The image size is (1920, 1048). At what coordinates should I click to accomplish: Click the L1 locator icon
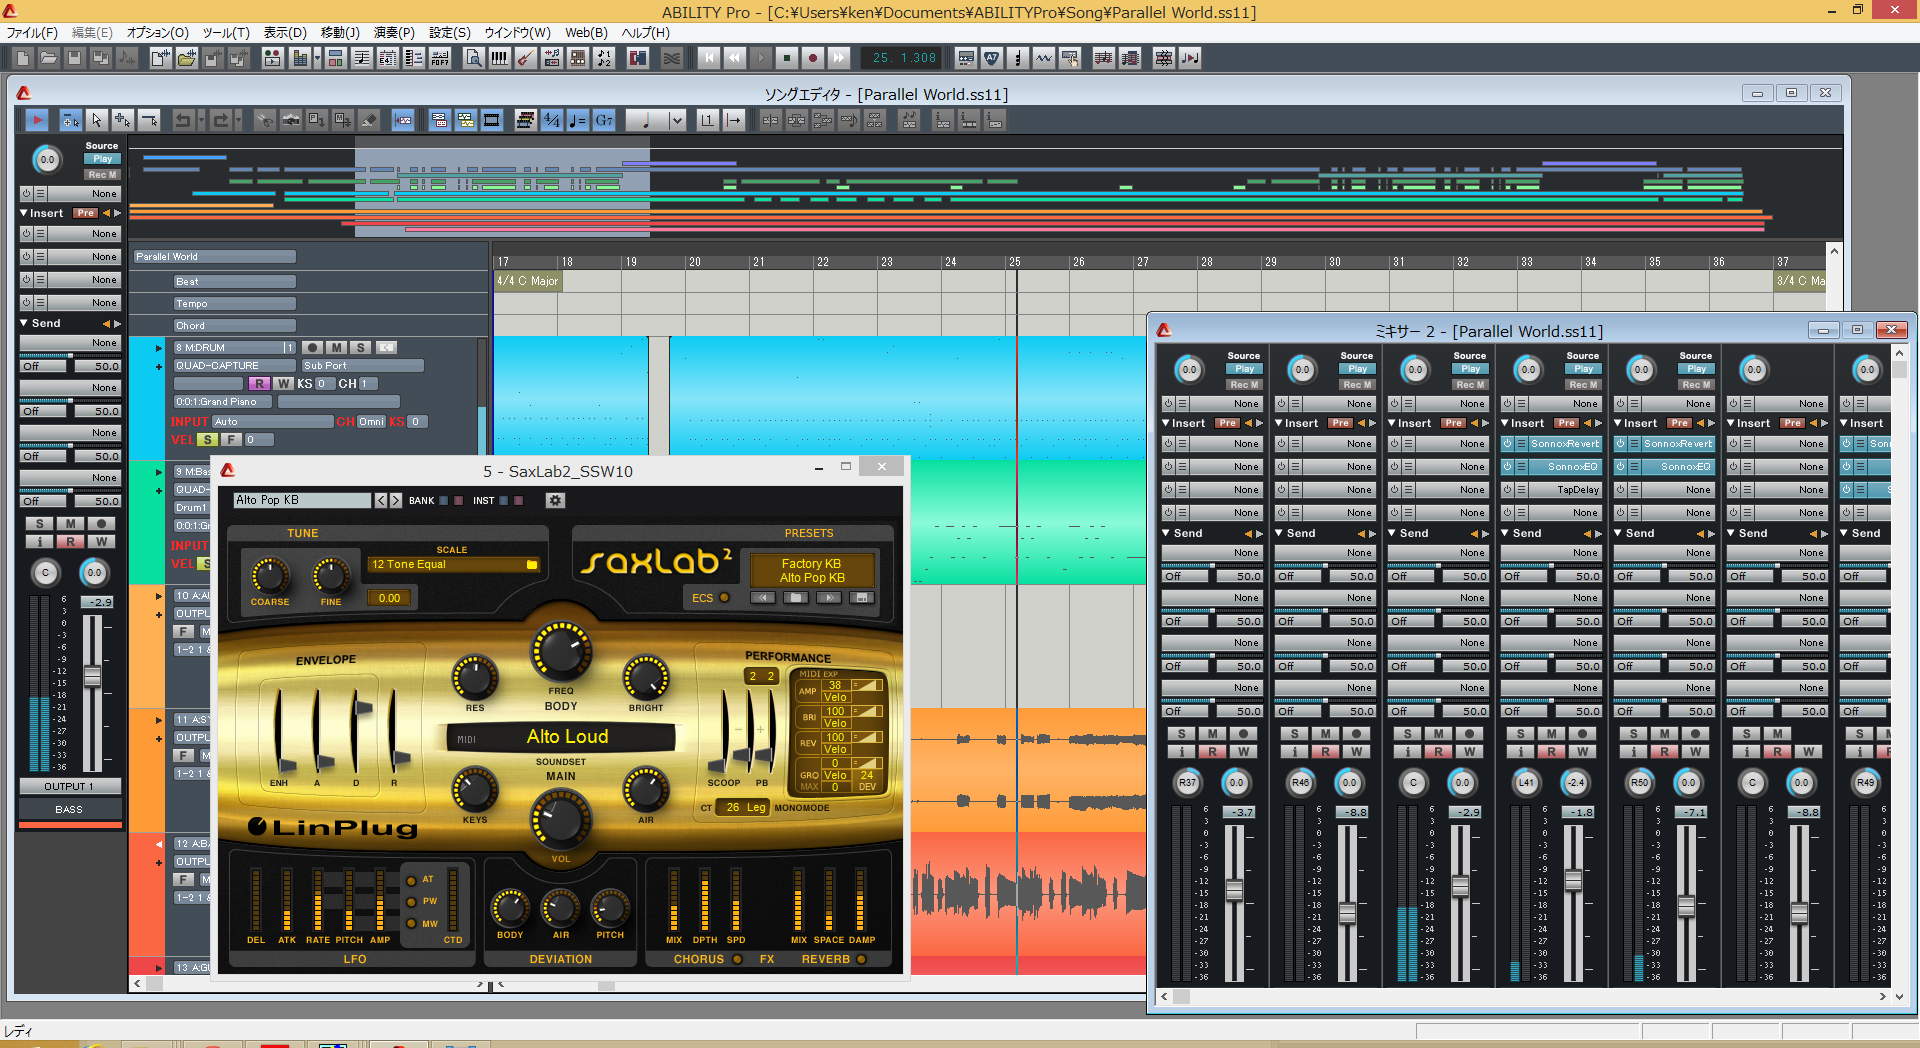tap(708, 120)
